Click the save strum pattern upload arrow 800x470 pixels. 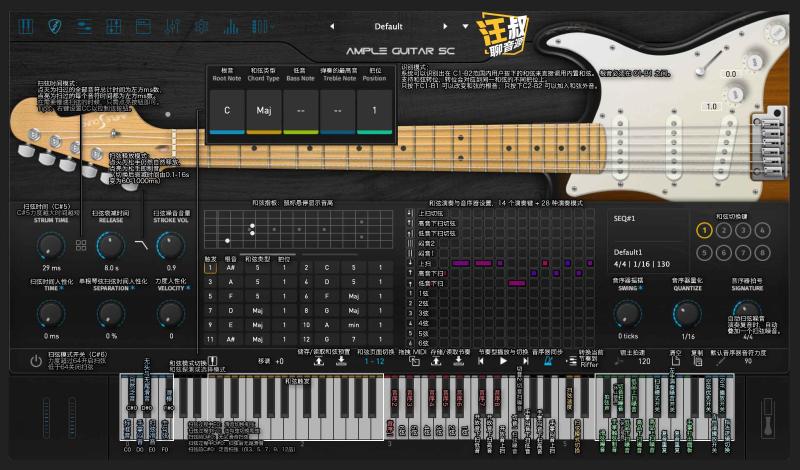point(436,361)
